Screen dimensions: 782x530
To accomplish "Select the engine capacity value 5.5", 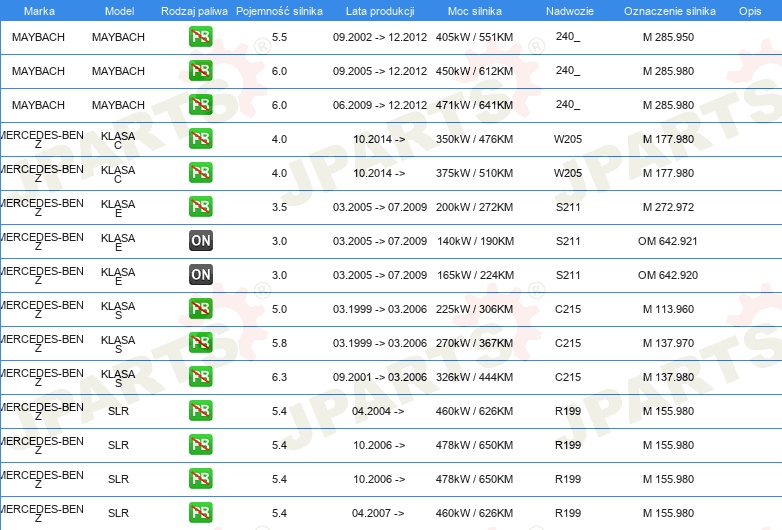I will point(279,37).
